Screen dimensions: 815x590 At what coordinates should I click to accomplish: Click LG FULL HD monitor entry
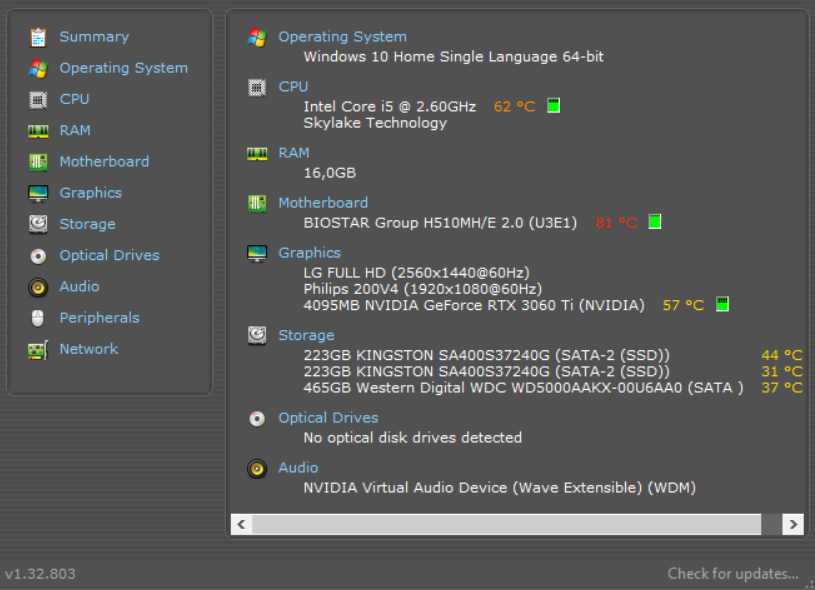pos(417,273)
